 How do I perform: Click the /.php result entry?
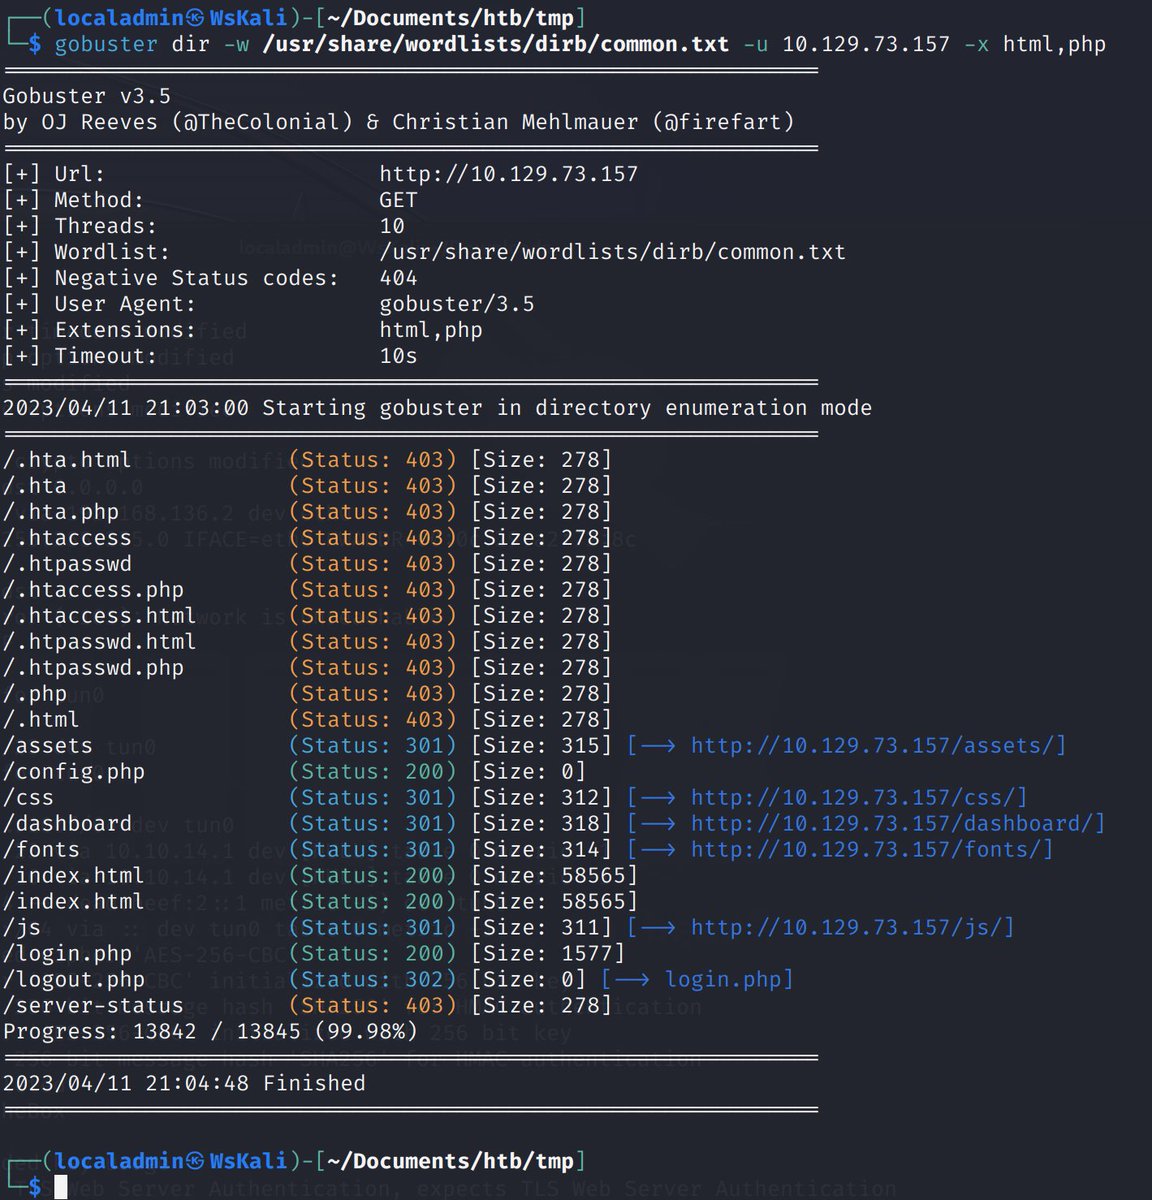pyautogui.click(x=35, y=694)
